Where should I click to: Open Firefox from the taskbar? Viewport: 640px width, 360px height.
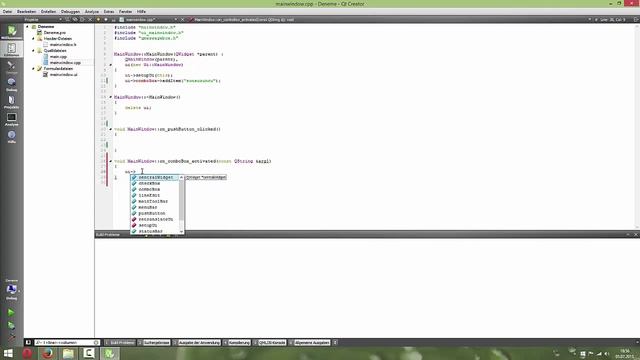pos(48,353)
